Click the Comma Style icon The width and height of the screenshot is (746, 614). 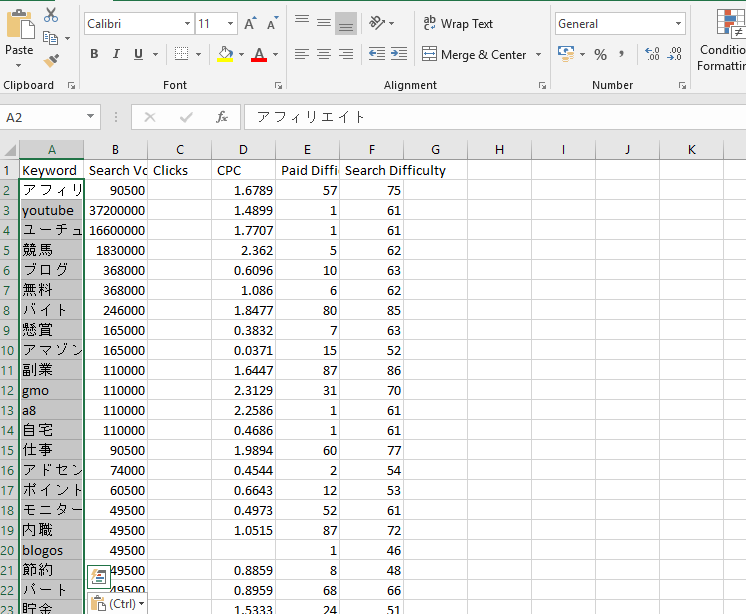621,54
